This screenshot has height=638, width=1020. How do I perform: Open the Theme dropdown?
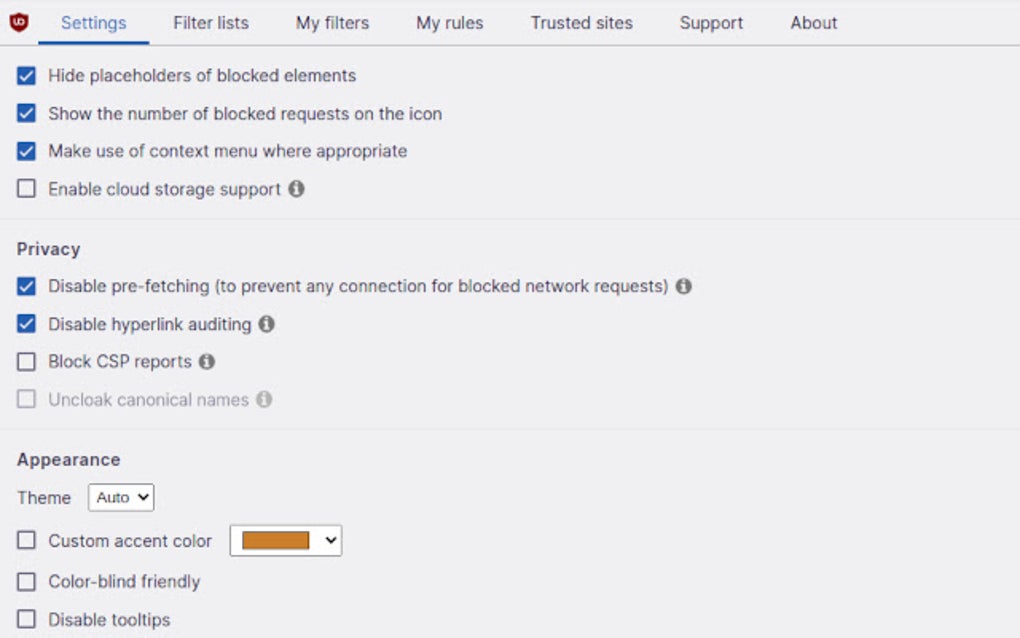120,497
